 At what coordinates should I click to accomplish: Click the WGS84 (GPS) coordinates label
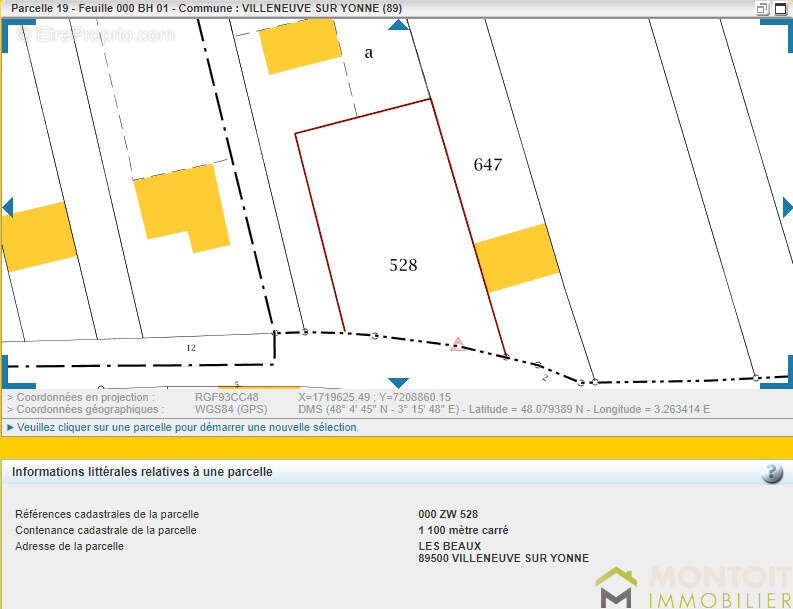coord(231,409)
